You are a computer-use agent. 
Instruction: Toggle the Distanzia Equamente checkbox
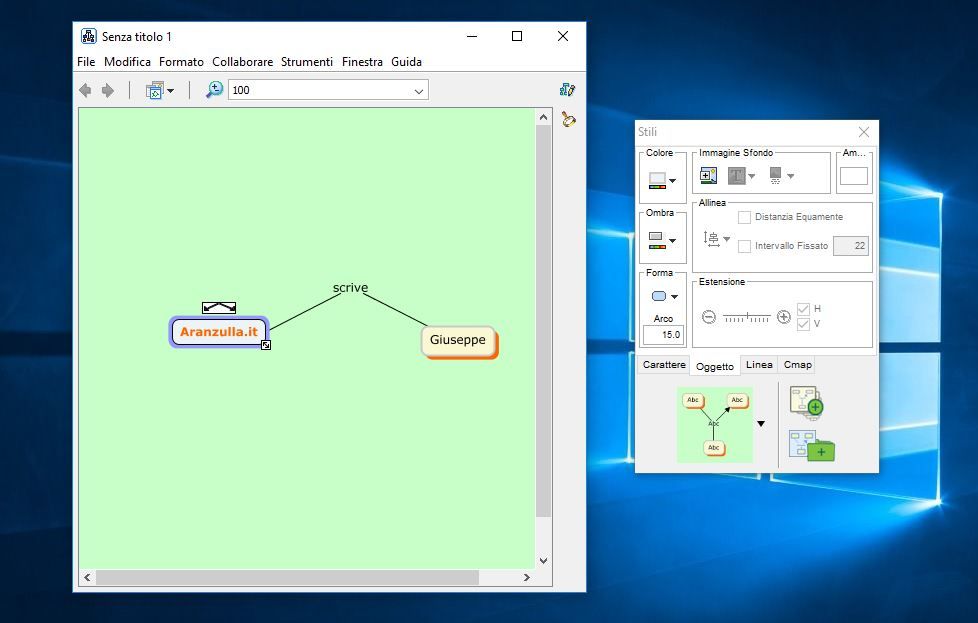click(x=744, y=217)
